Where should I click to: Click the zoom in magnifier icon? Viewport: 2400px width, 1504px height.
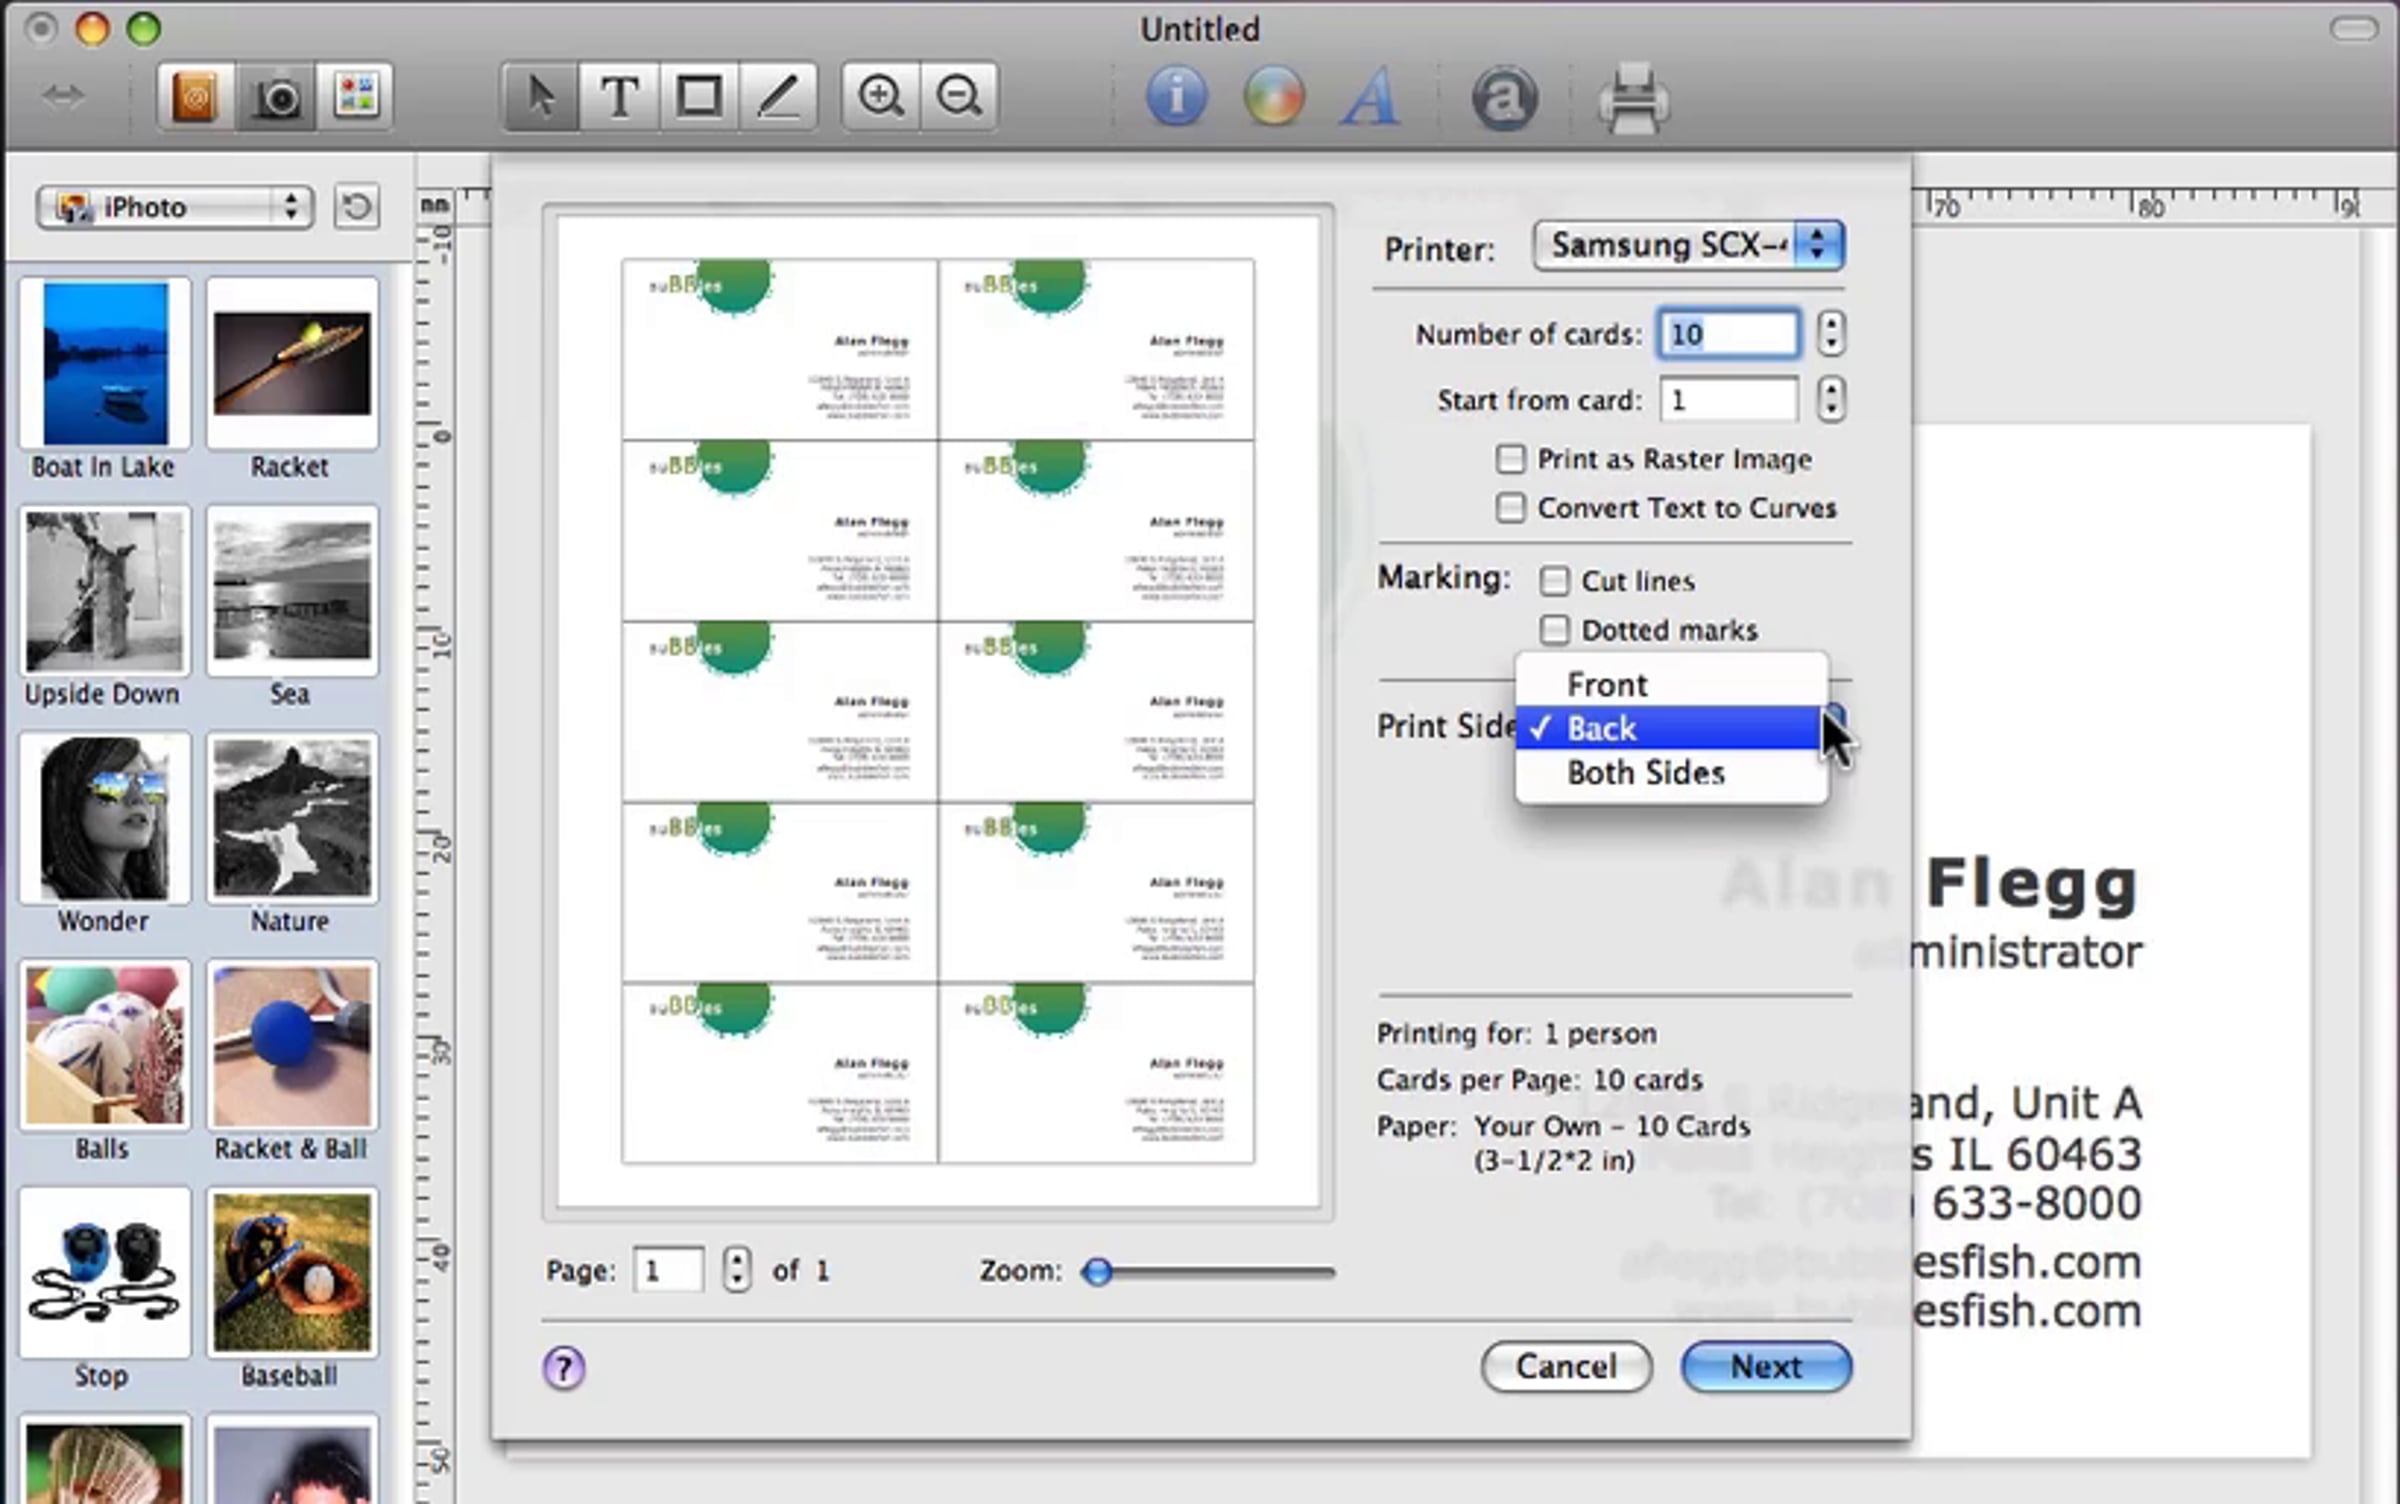[880, 97]
